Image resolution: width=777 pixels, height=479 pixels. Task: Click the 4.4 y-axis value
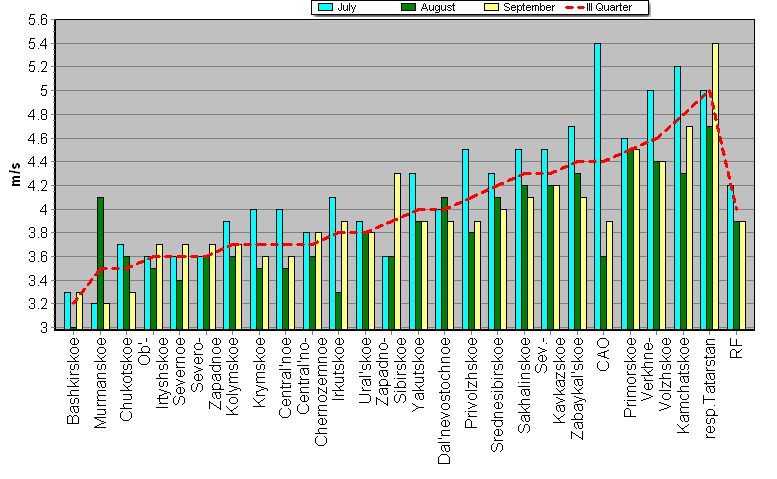38,162
